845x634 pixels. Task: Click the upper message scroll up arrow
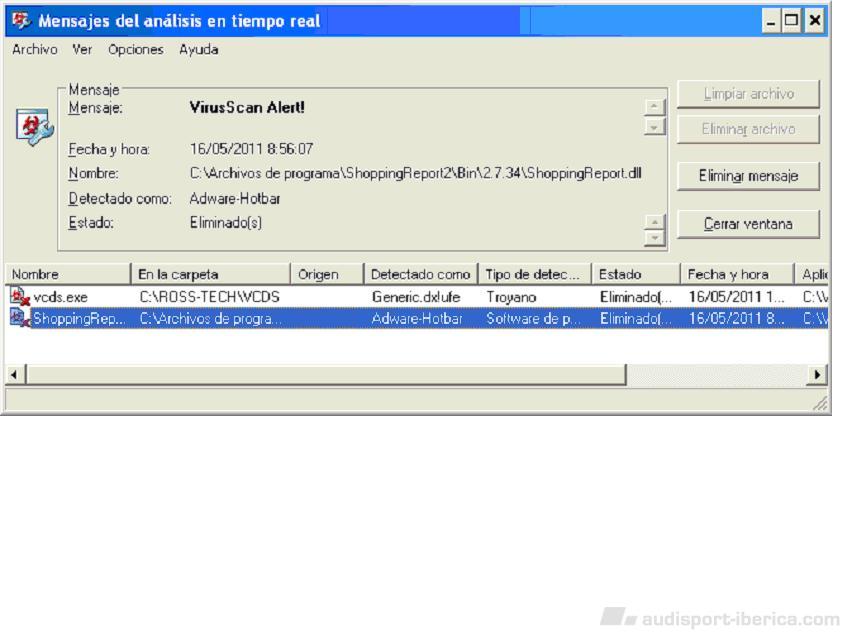pyautogui.click(x=654, y=107)
